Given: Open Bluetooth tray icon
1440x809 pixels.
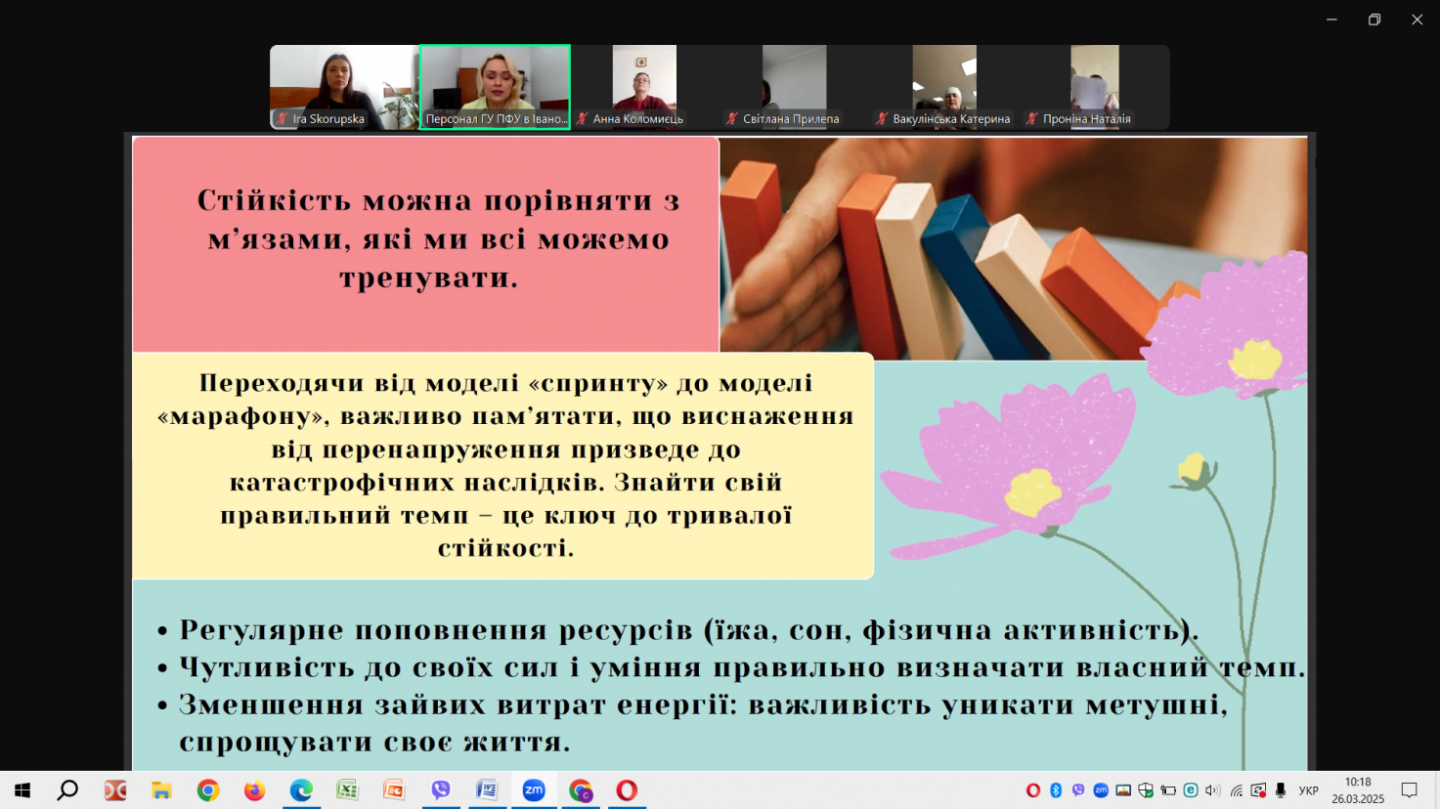Looking at the screenshot, I should coord(1055,790).
